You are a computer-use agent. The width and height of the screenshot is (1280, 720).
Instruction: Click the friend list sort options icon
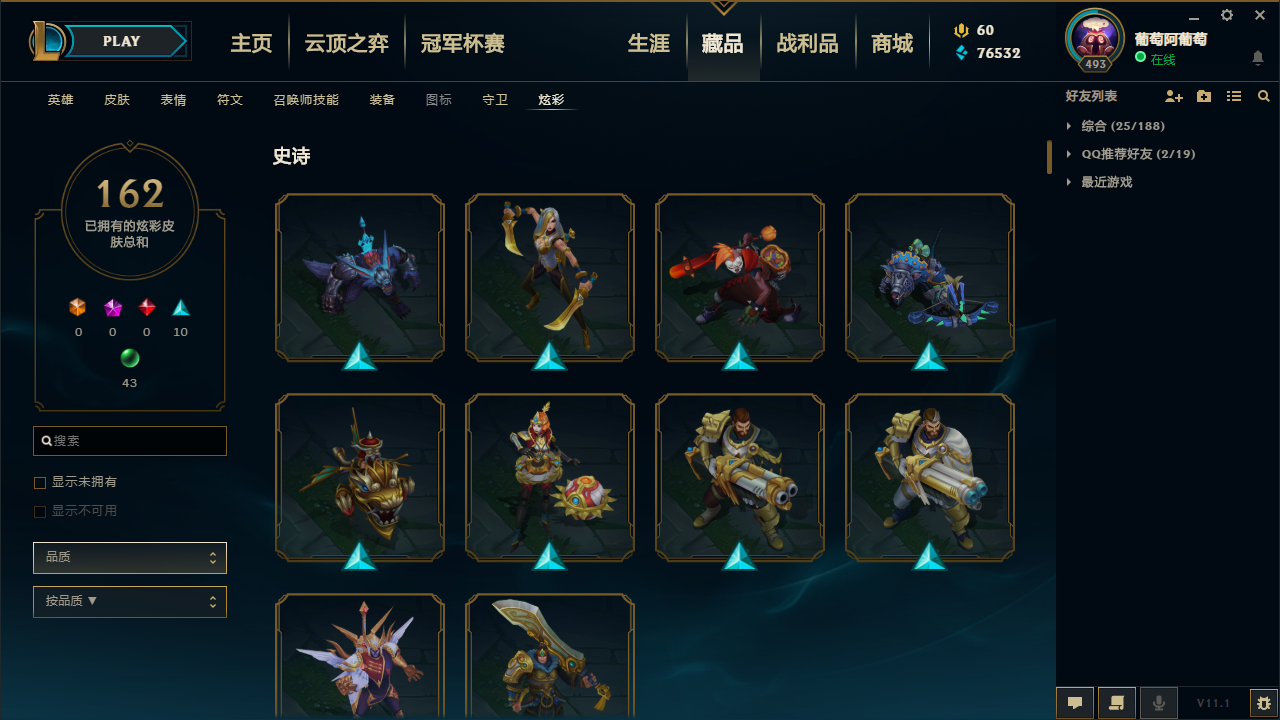(x=1234, y=96)
